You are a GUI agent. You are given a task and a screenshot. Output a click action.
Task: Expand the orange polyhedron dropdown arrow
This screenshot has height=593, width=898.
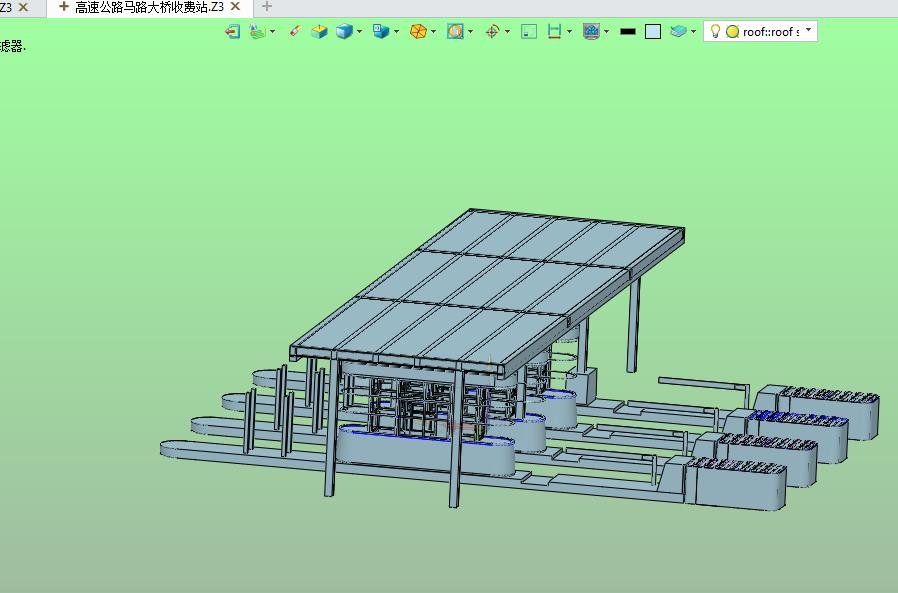[434, 31]
